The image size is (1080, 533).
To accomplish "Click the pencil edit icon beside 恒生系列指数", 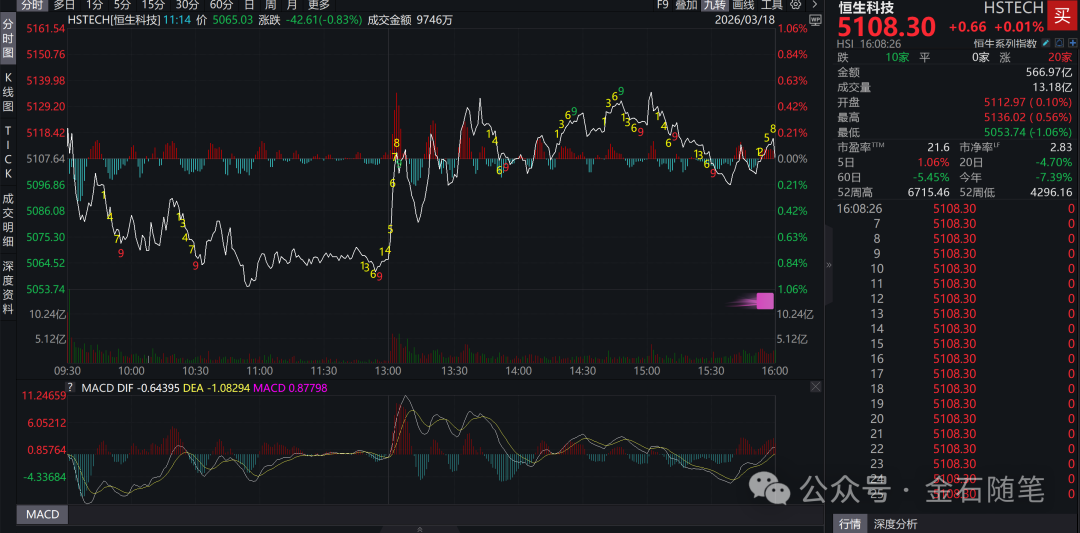I will pos(1046,43).
